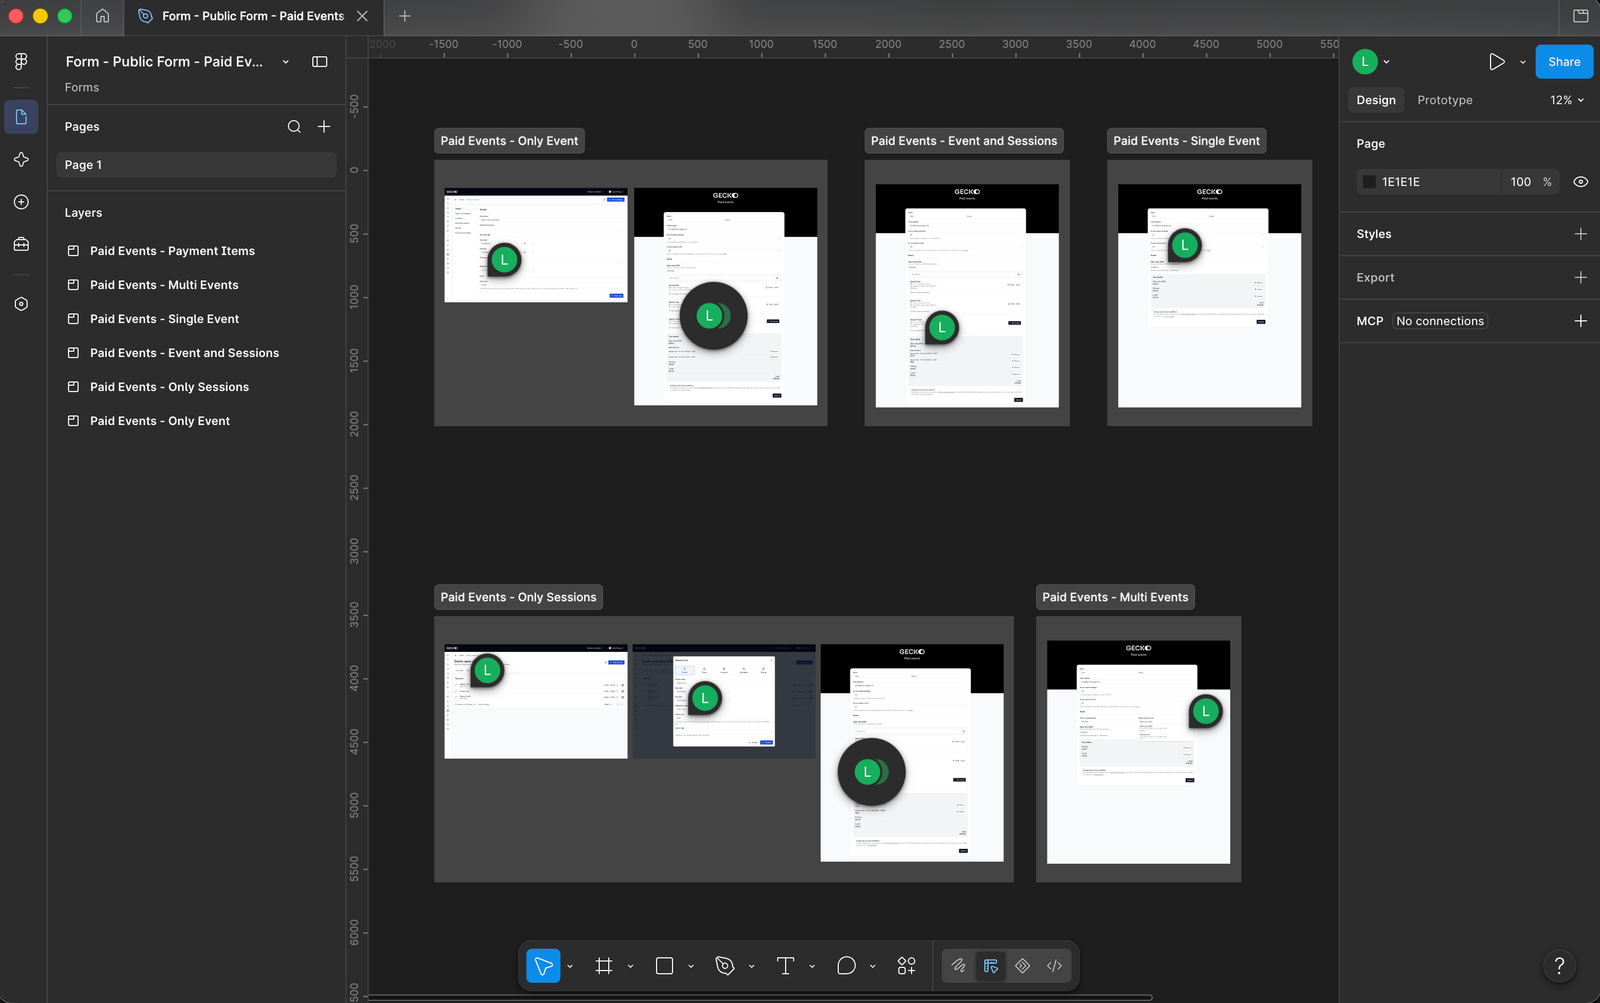Select the Frame tool in the bottom toolbar
Screen dimensions: 1600x1003
coord(604,966)
